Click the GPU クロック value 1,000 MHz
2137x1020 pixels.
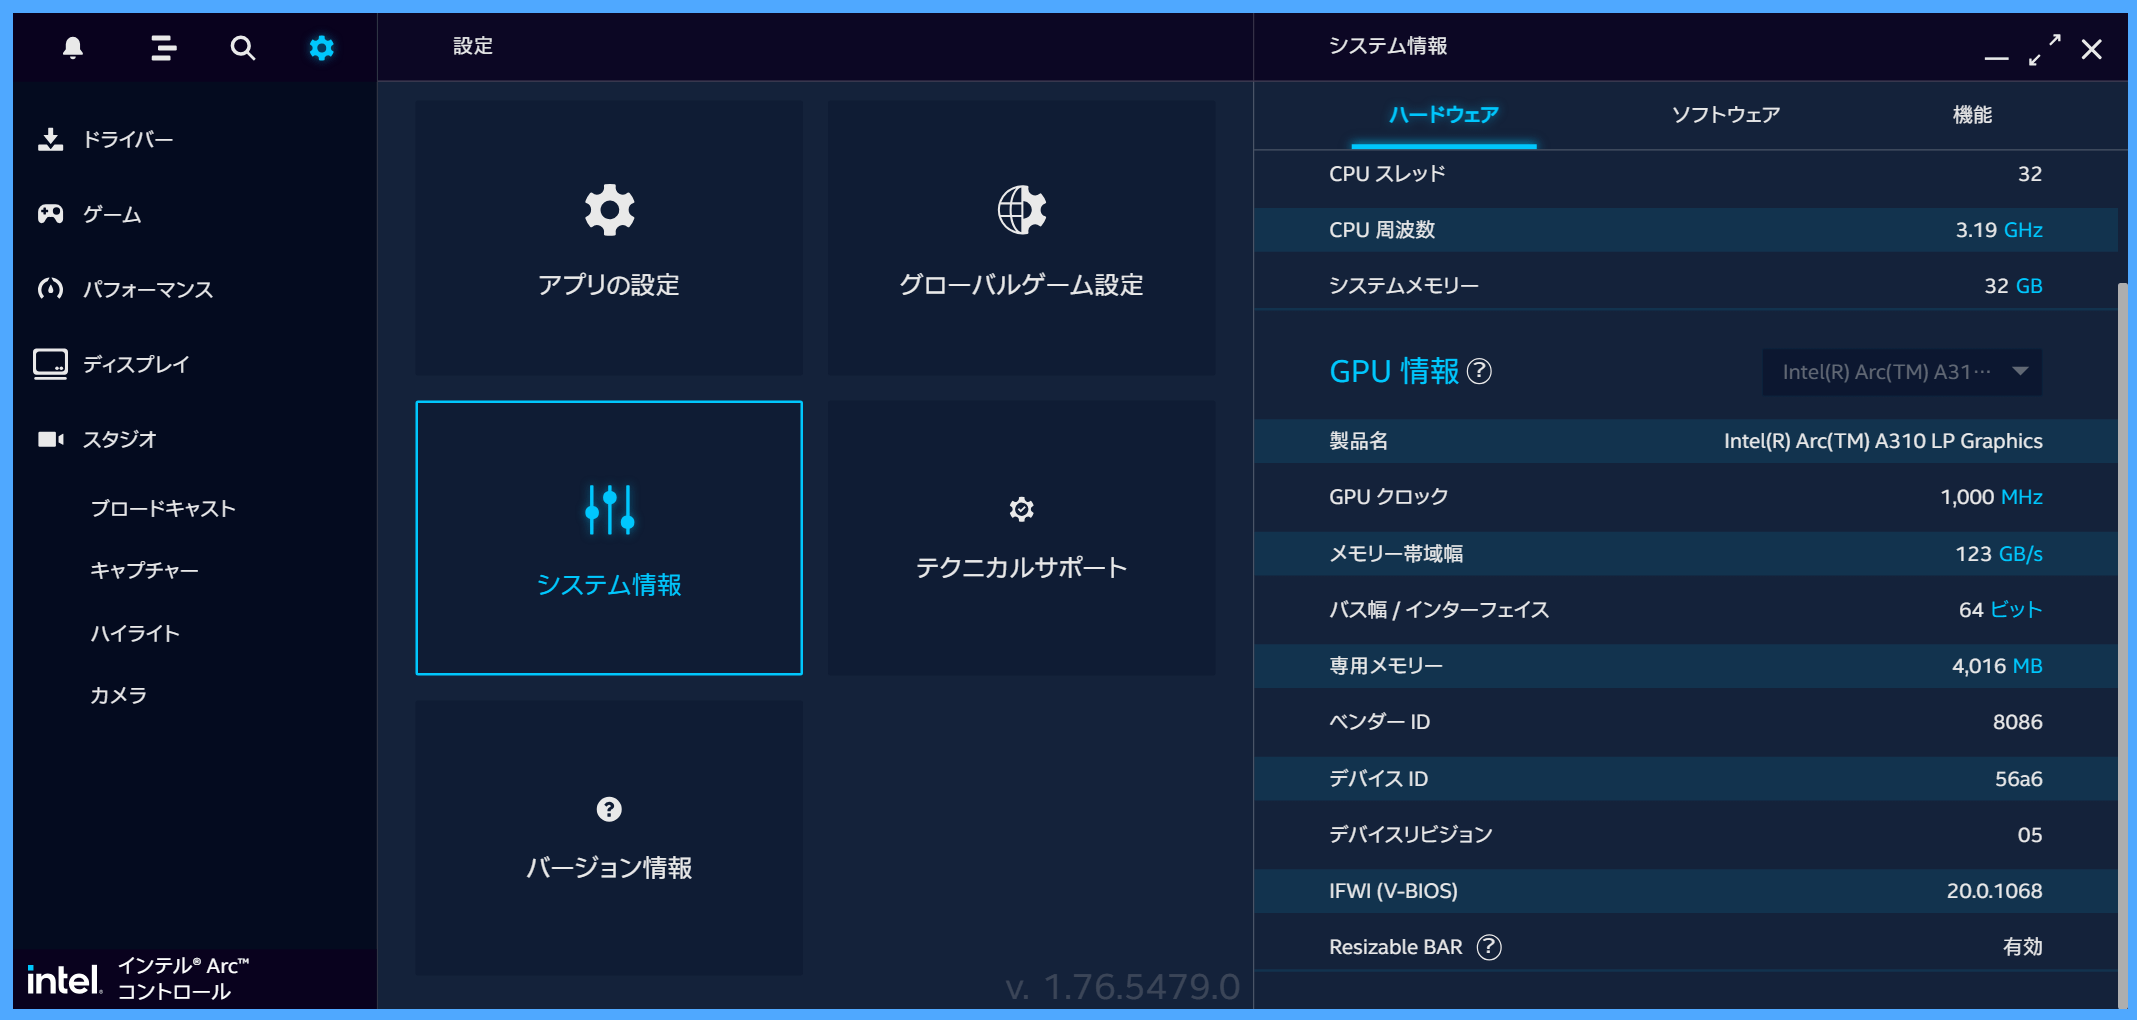[1991, 497]
